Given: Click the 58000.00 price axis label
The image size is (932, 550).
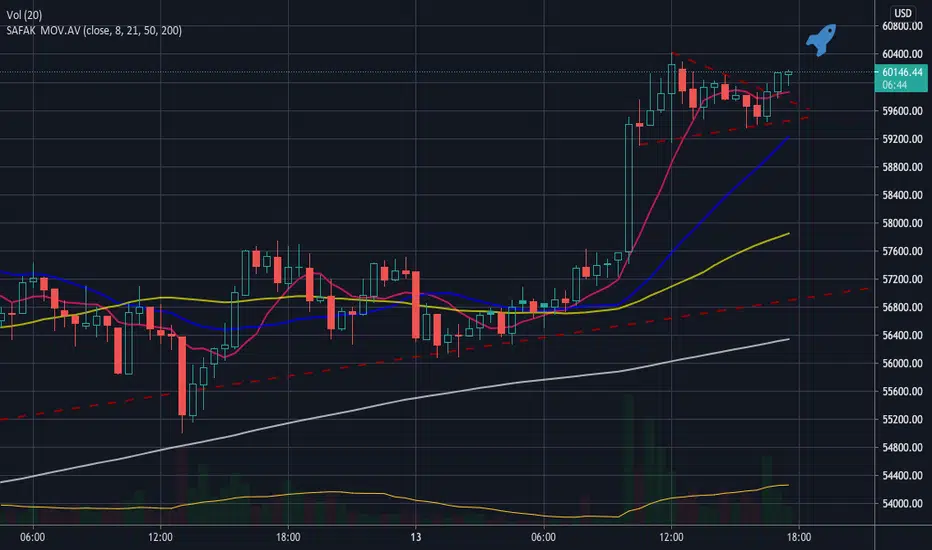Looking at the screenshot, I should [902, 224].
